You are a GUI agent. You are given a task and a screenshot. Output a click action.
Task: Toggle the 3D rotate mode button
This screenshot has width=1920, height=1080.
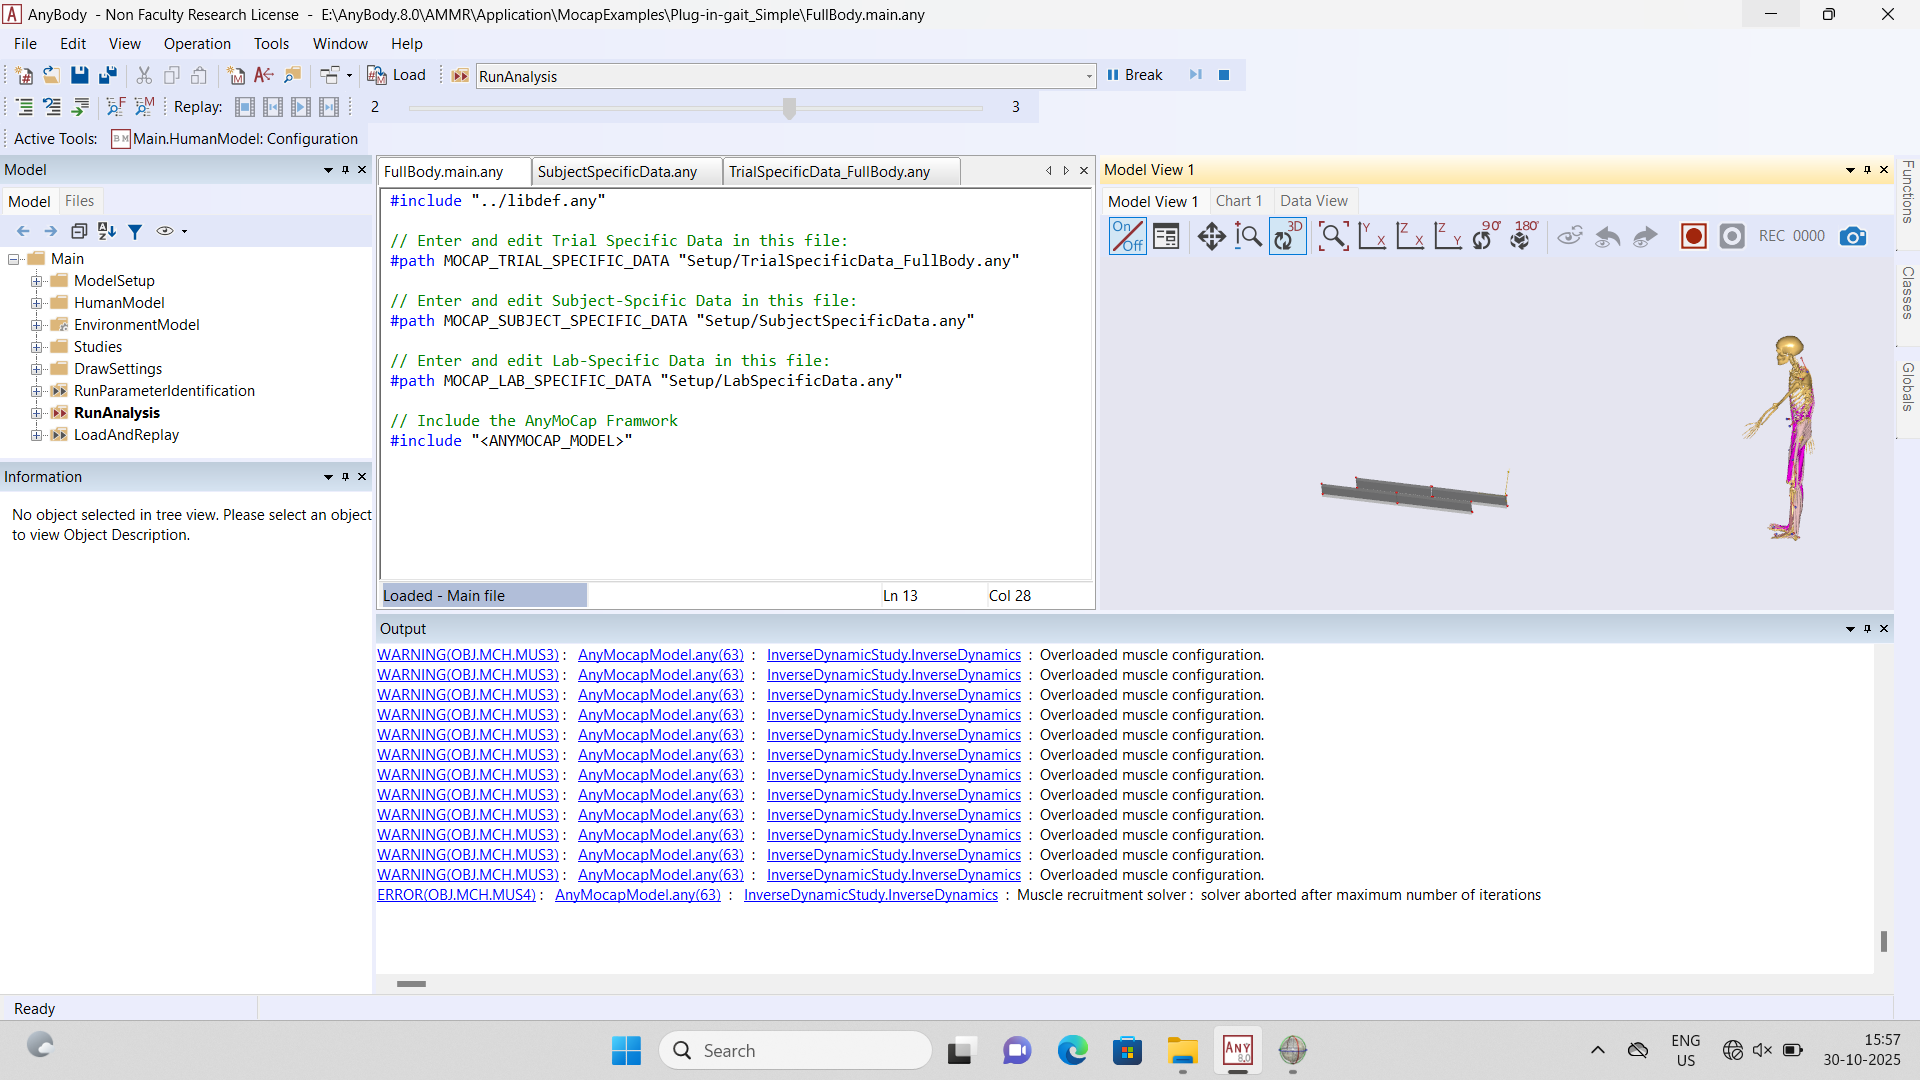pos(1287,236)
